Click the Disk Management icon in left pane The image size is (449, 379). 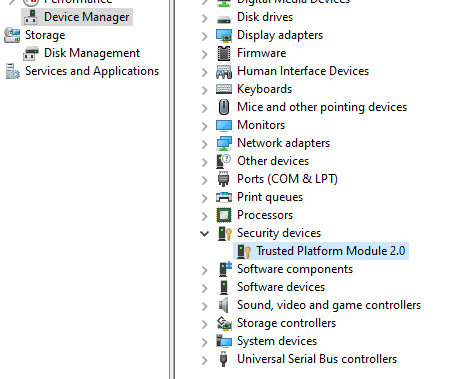coord(31,53)
